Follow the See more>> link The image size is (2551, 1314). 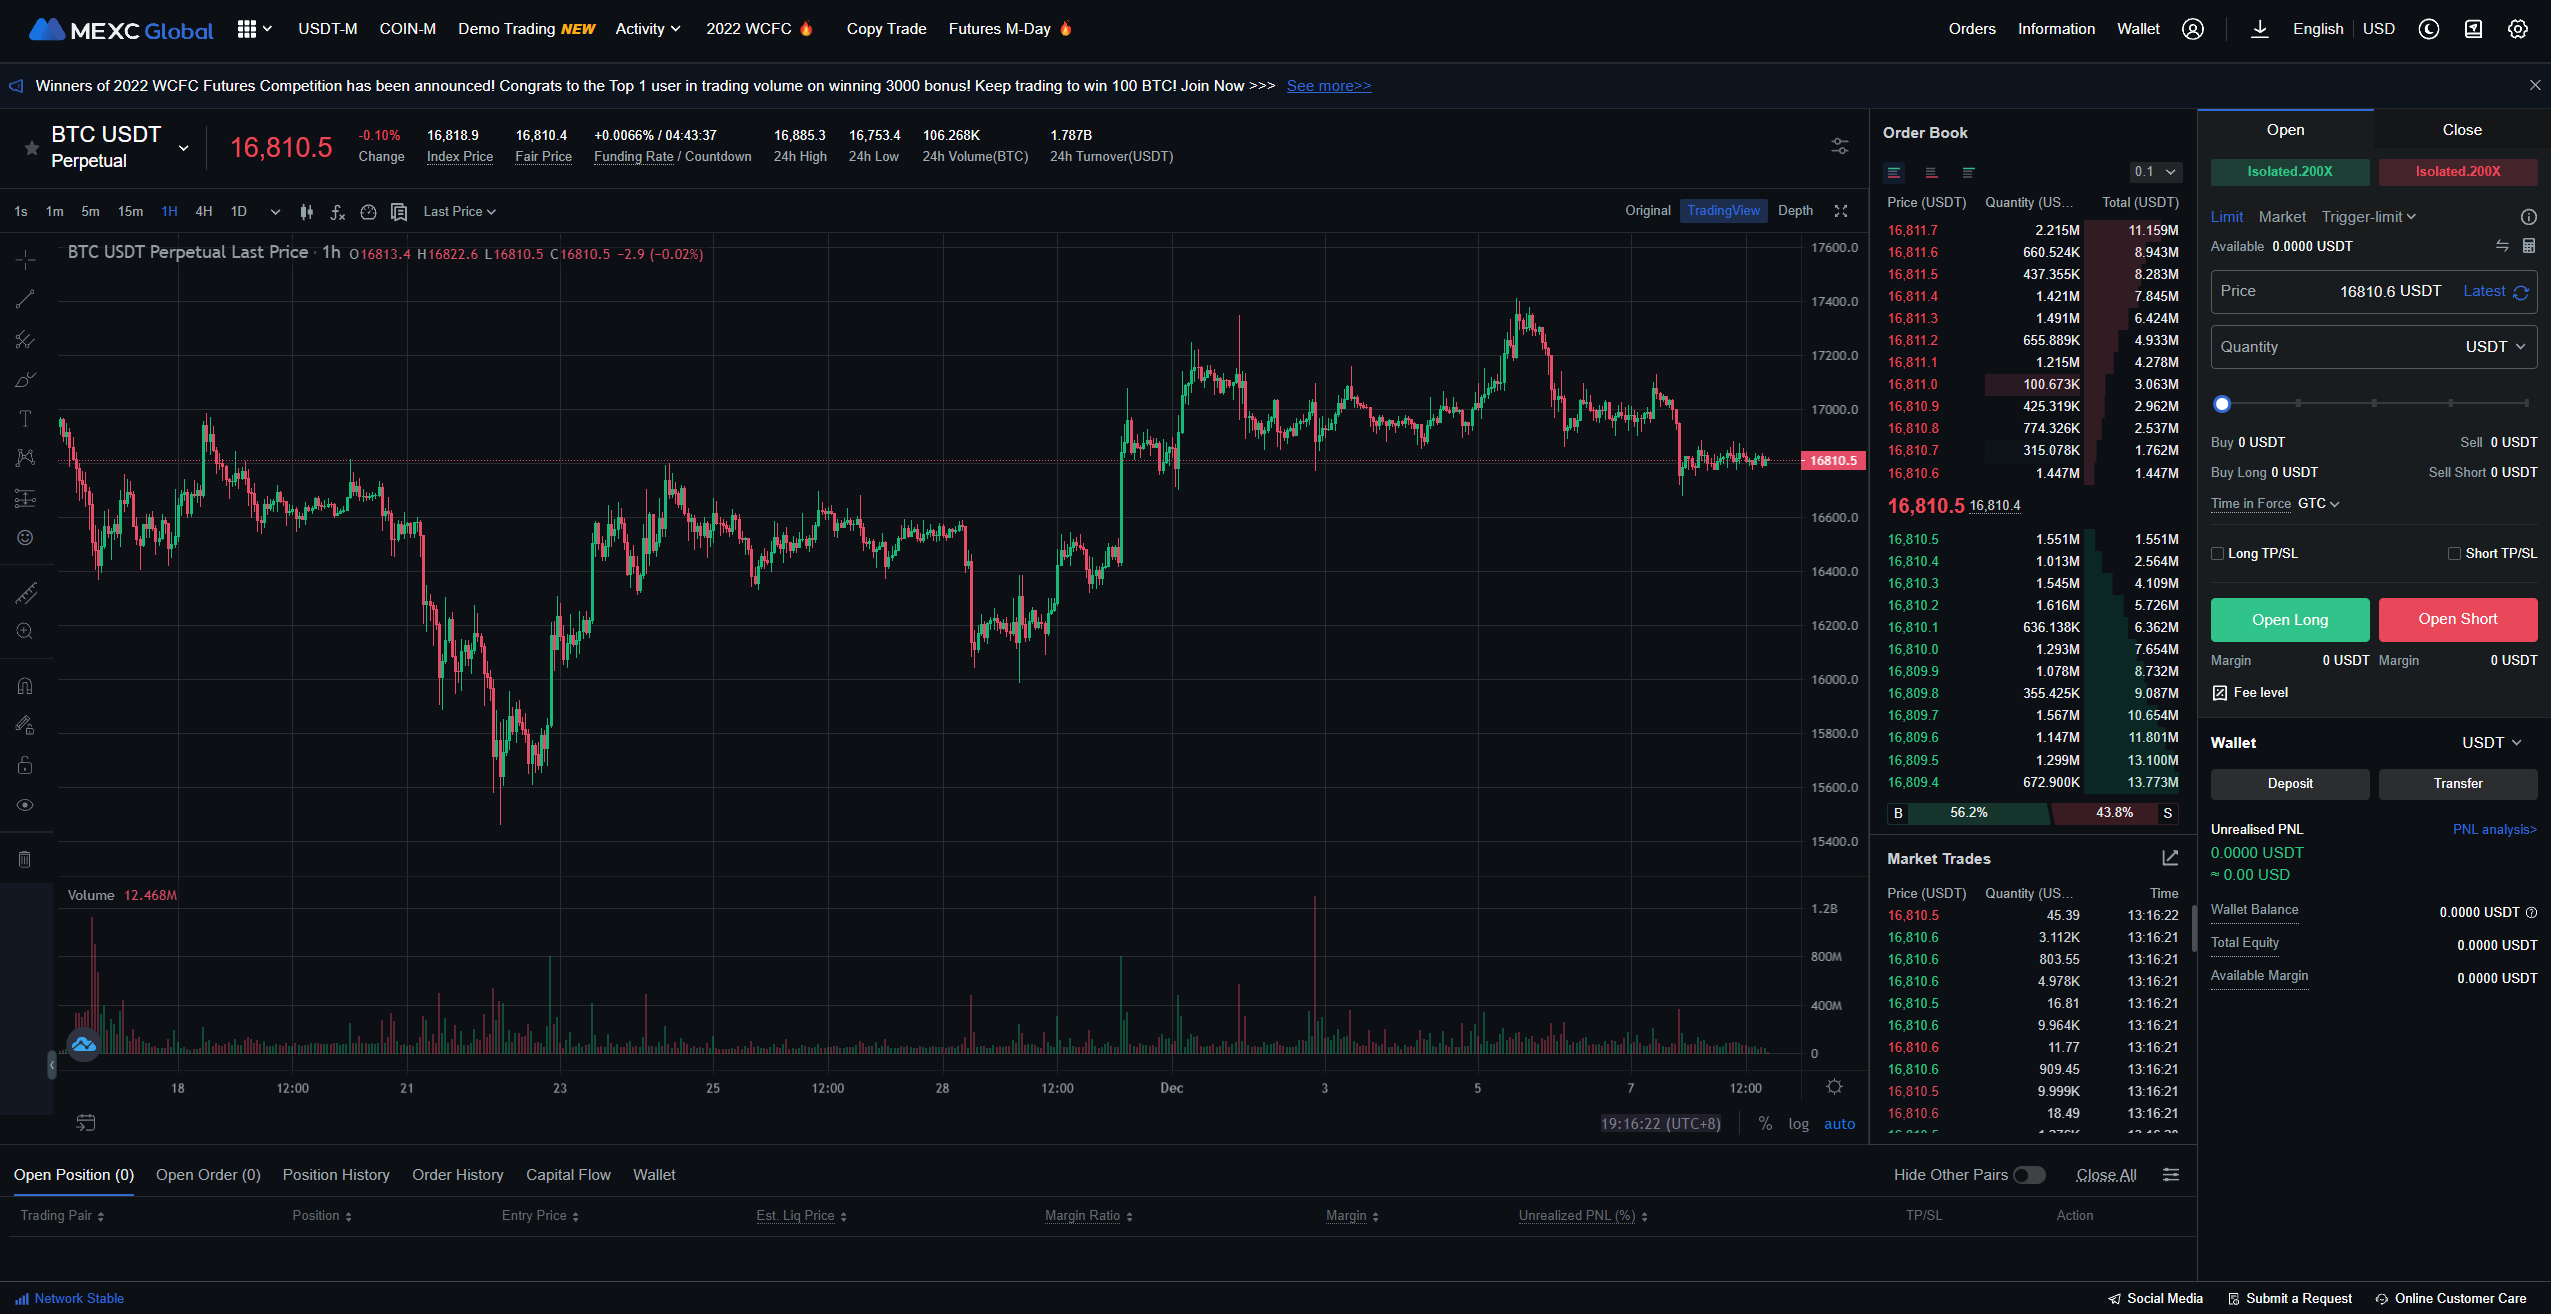point(1329,86)
